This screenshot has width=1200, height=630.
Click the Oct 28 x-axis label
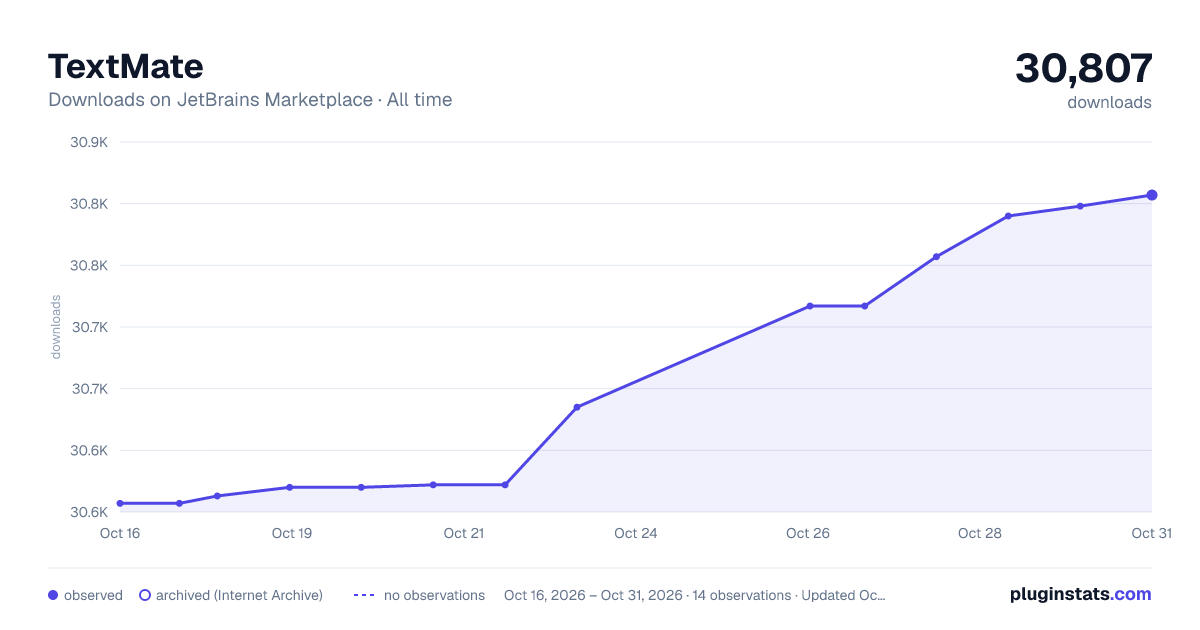pos(980,533)
